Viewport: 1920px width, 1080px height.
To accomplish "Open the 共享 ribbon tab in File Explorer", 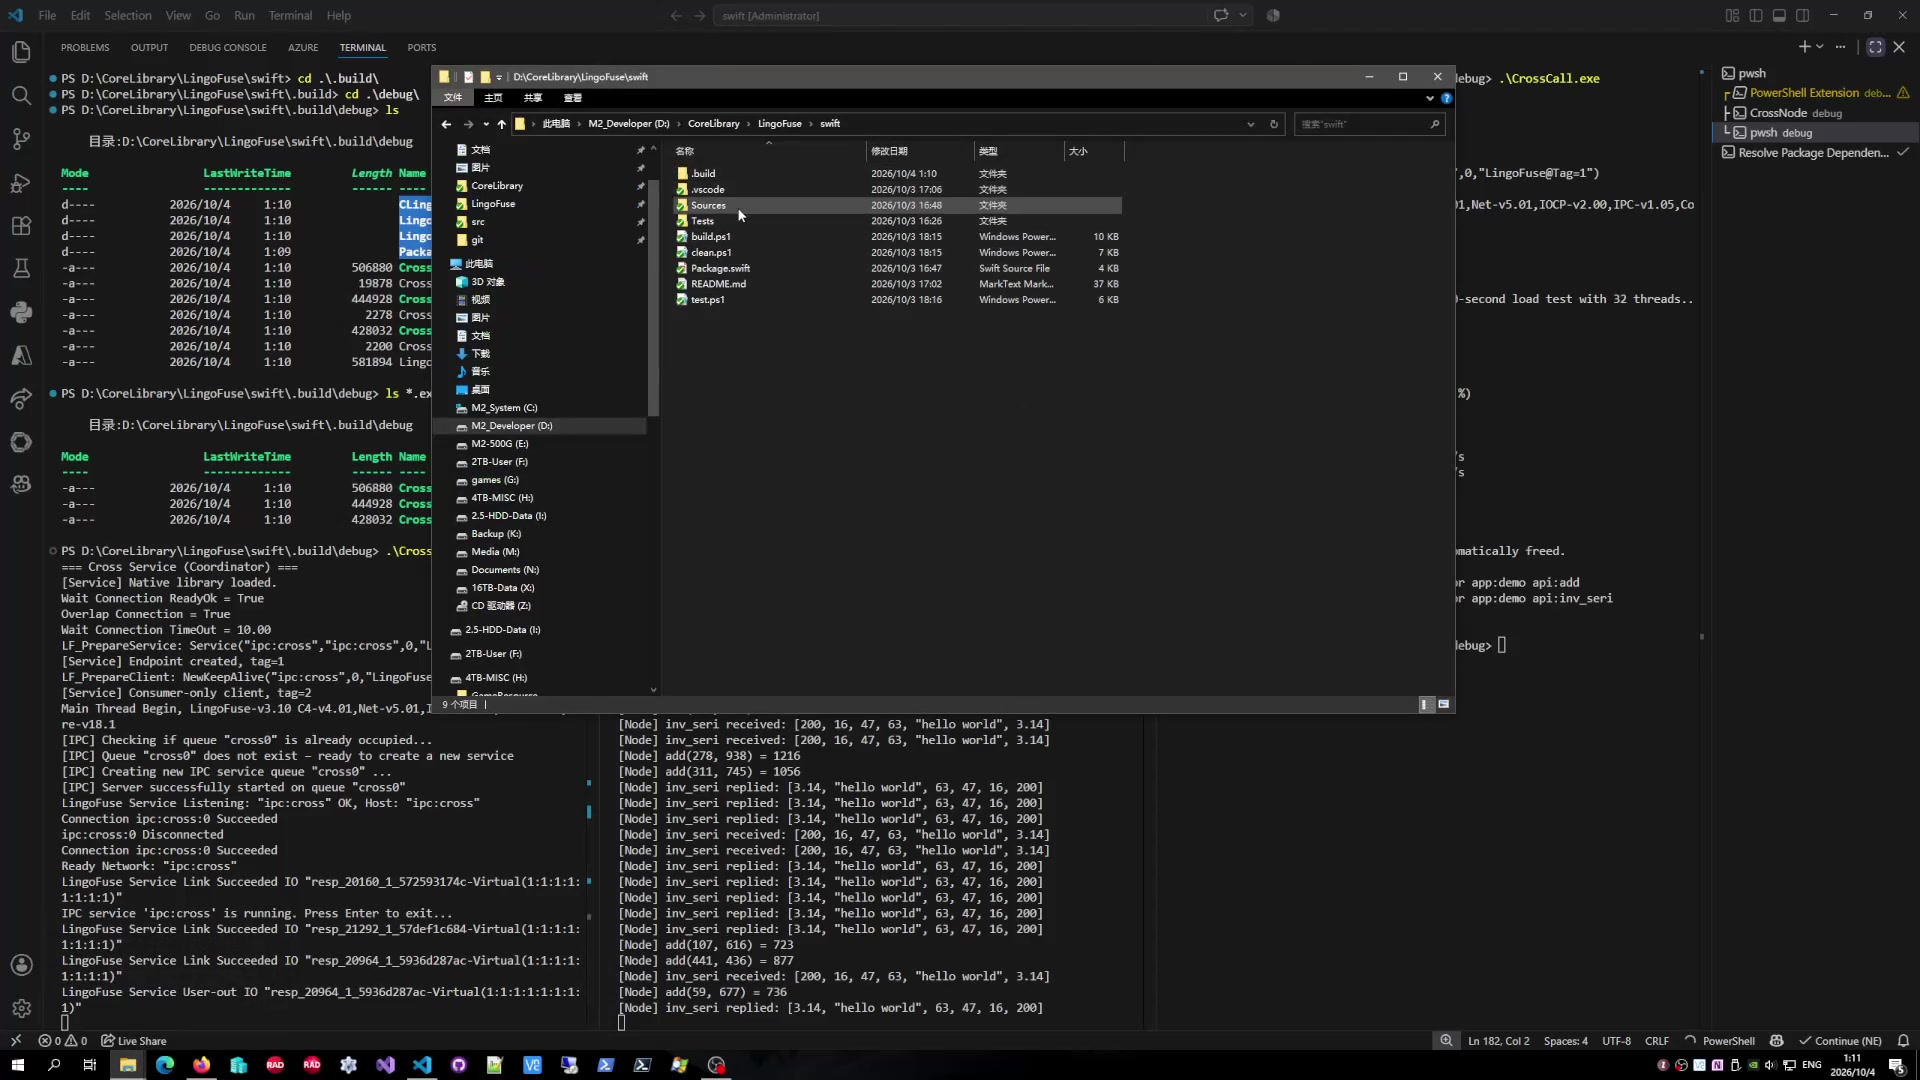I will pos(533,98).
